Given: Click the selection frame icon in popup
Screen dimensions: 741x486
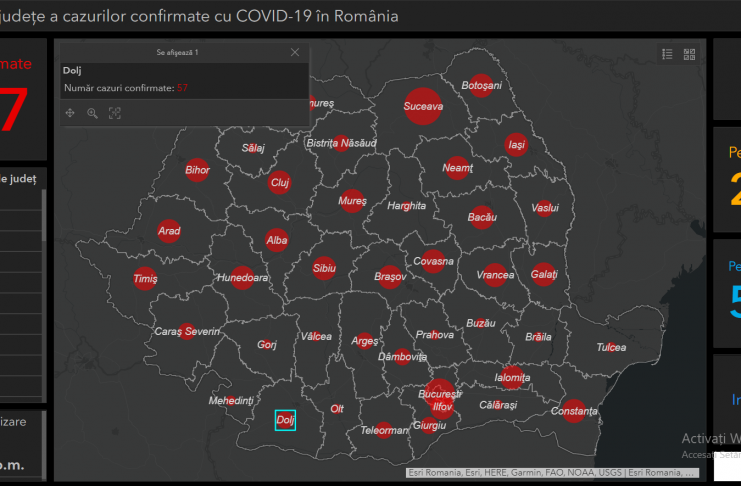Looking at the screenshot, I should pos(114,113).
